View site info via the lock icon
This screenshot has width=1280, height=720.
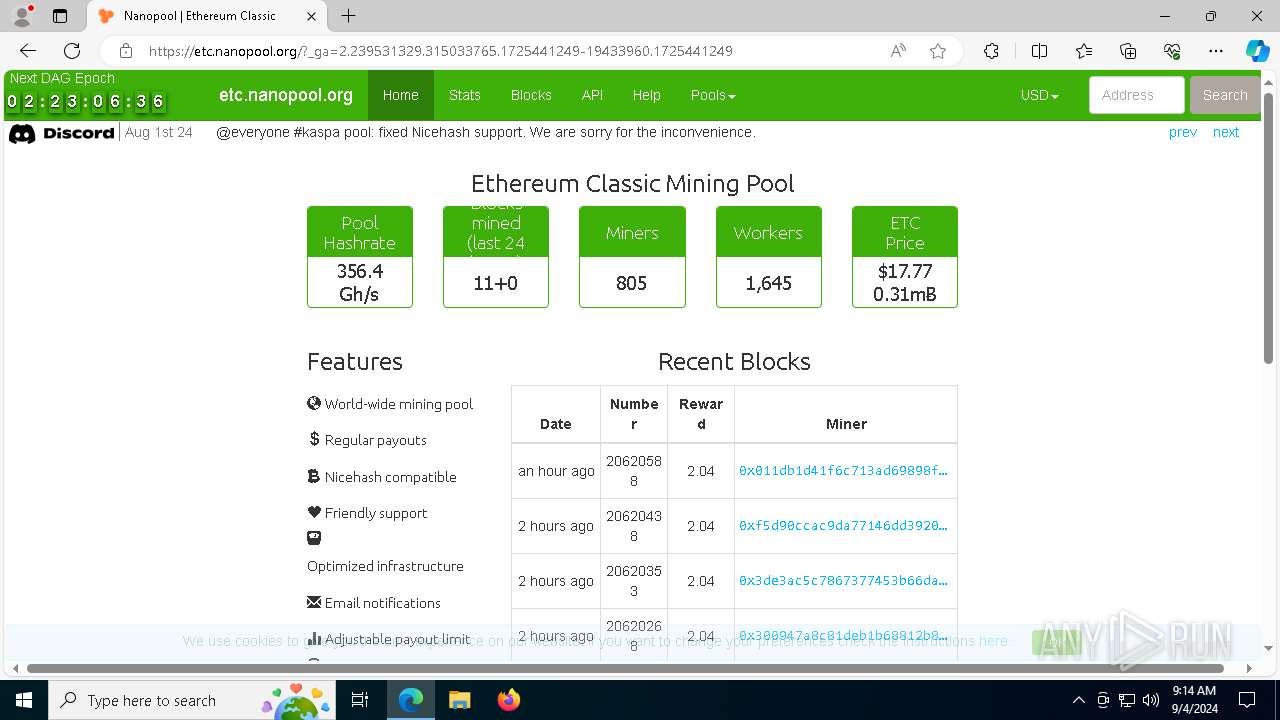pos(126,51)
